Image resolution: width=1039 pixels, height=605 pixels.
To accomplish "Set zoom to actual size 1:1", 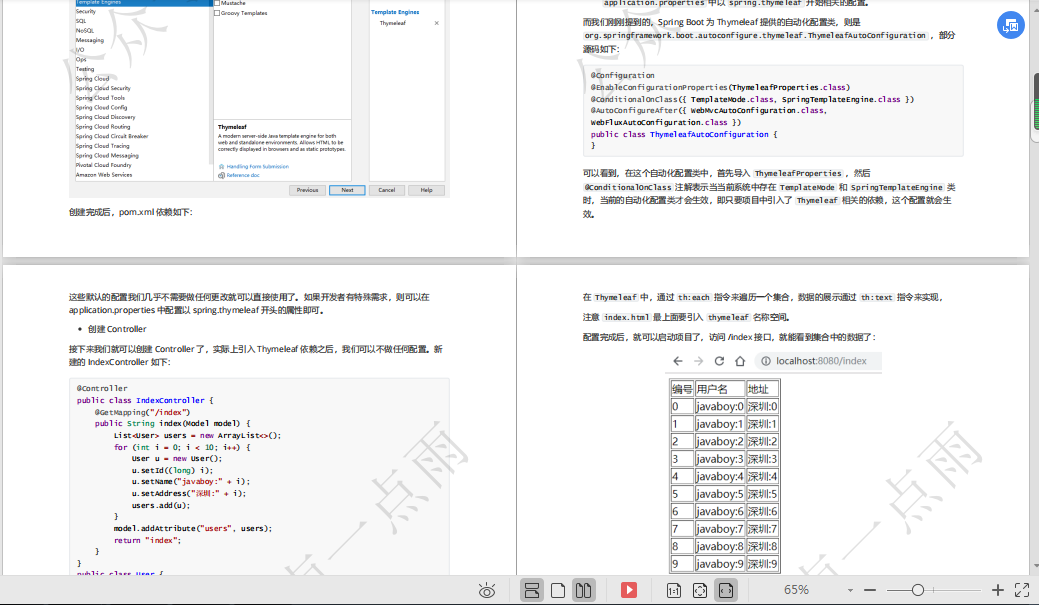I will coord(674,590).
